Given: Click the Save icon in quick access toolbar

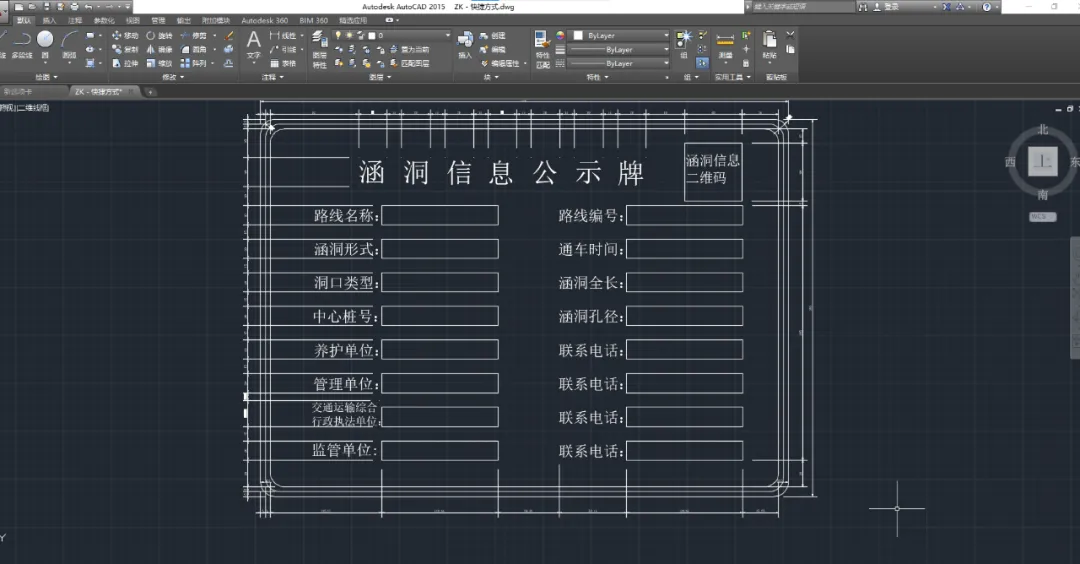Looking at the screenshot, I should [46, 6].
